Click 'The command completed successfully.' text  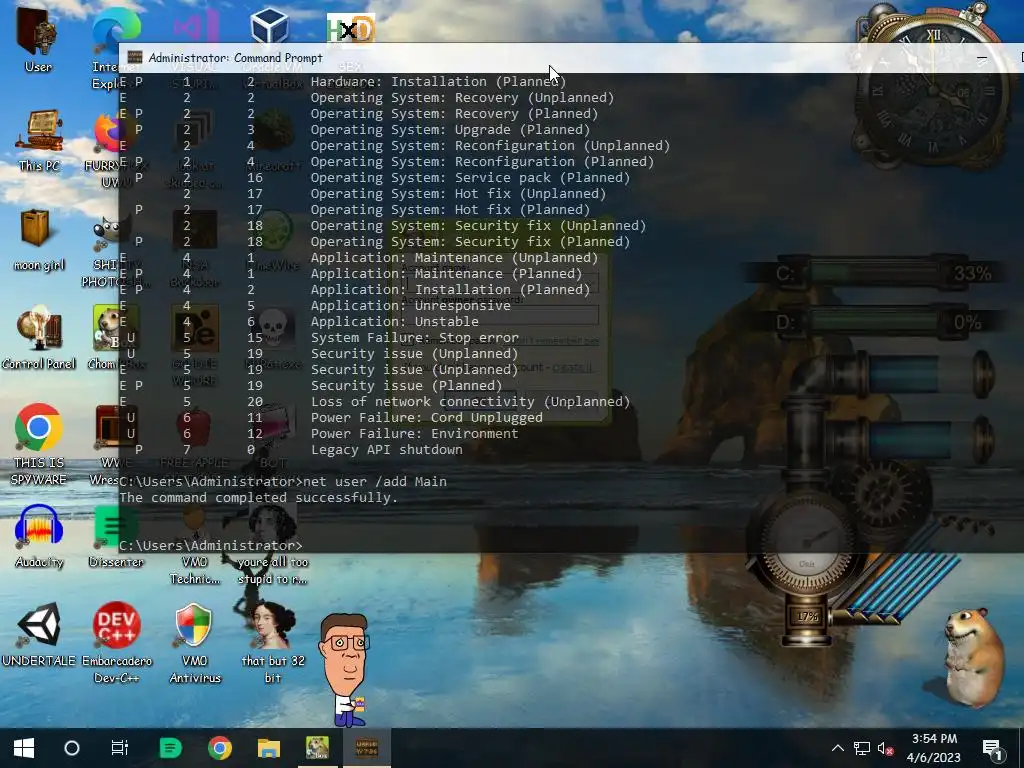click(259, 498)
